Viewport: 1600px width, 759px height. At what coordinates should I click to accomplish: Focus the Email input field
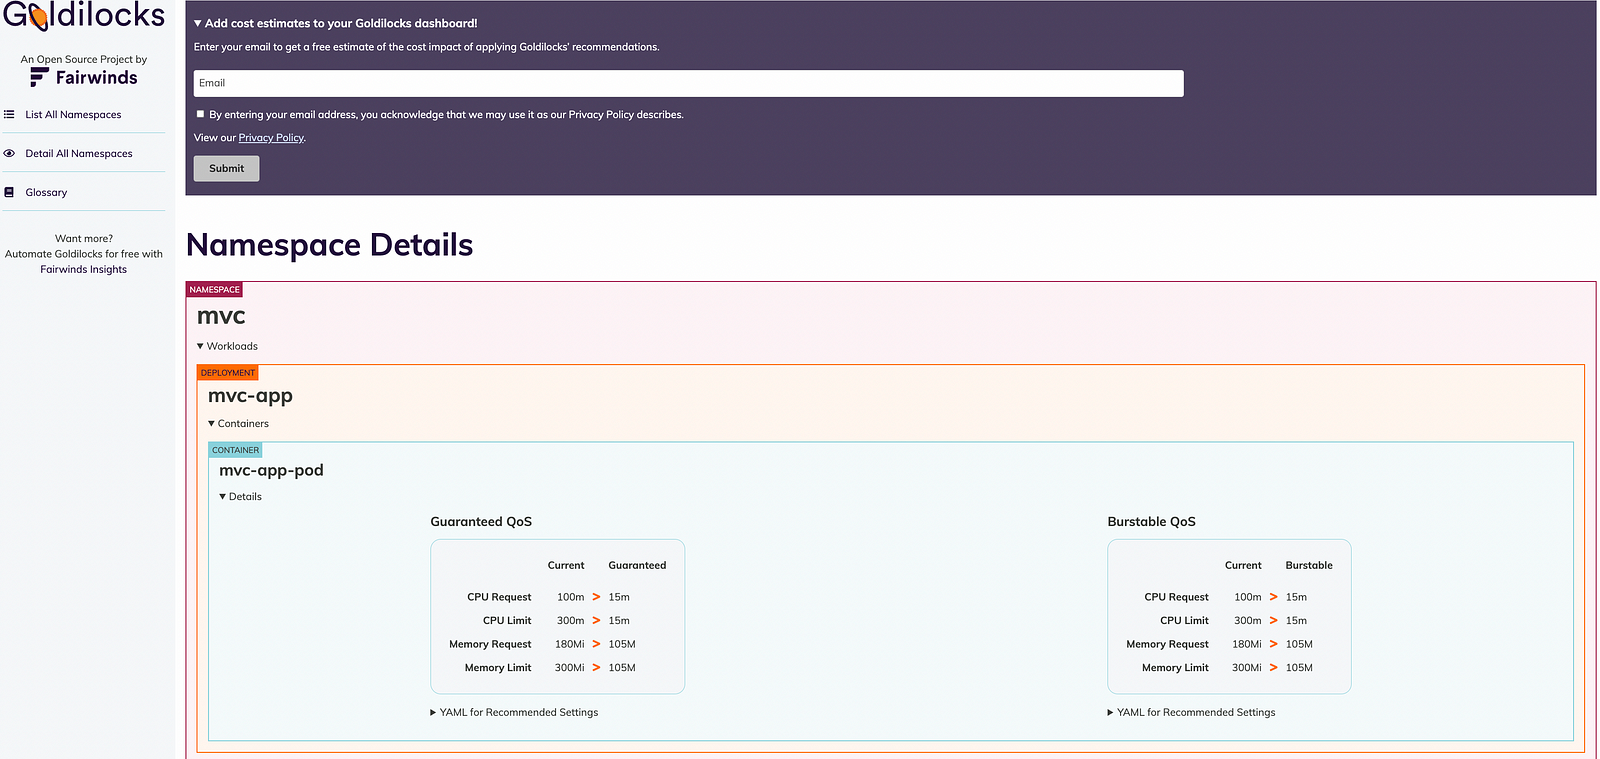pos(688,83)
